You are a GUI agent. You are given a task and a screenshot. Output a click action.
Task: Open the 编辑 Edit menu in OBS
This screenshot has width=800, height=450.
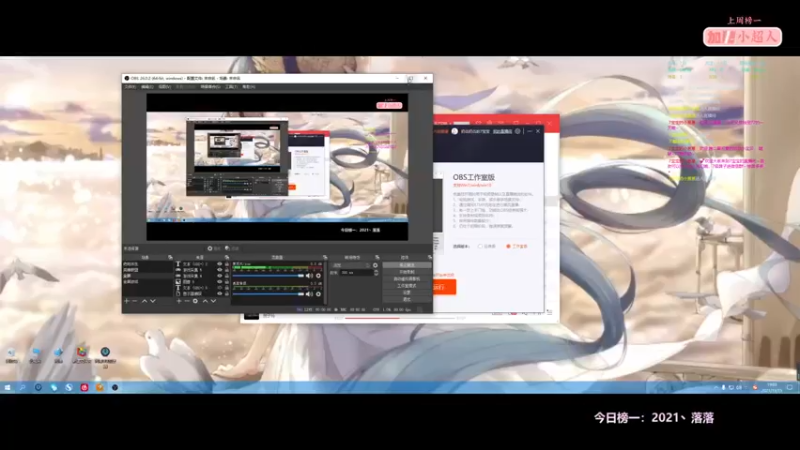pyautogui.click(x=147, y=87)
